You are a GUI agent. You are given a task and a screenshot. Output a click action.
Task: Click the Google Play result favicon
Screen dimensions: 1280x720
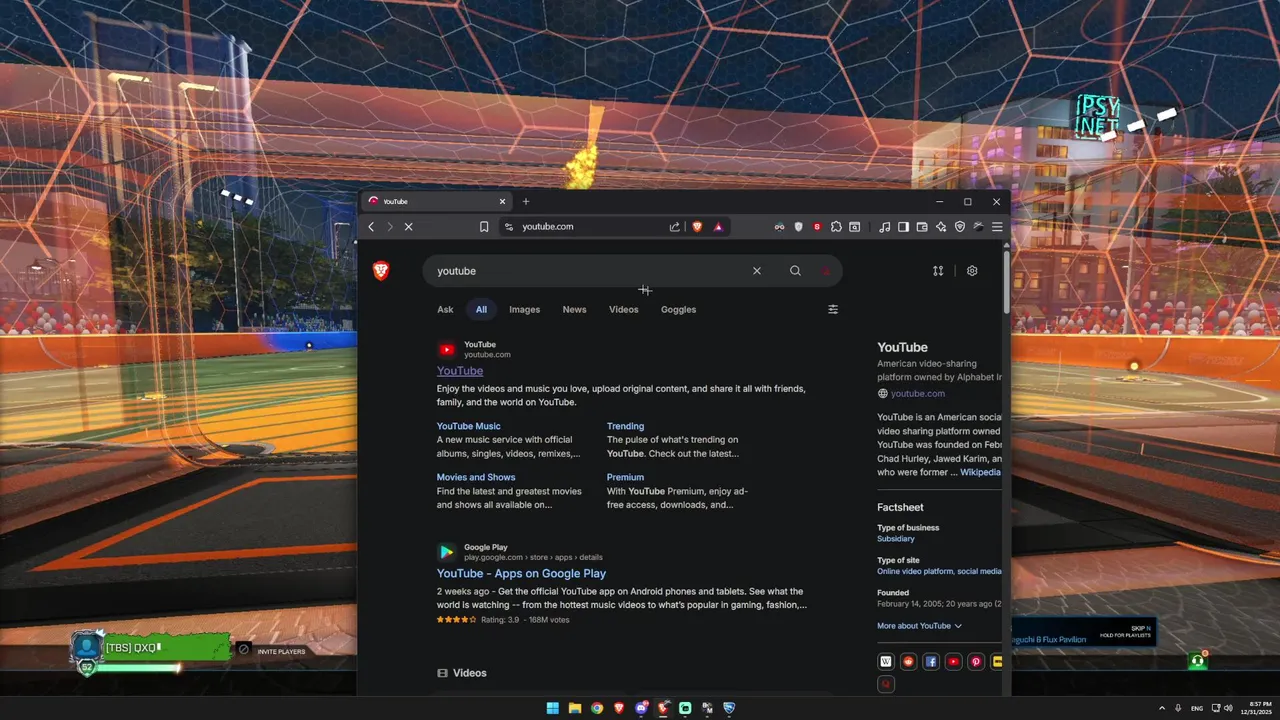(447, 552)
